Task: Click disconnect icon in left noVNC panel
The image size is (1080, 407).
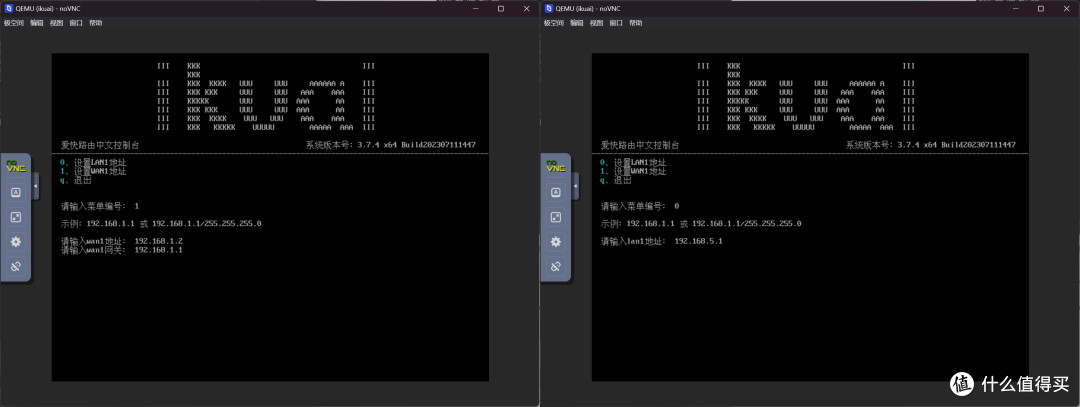Action: point(15,266)
